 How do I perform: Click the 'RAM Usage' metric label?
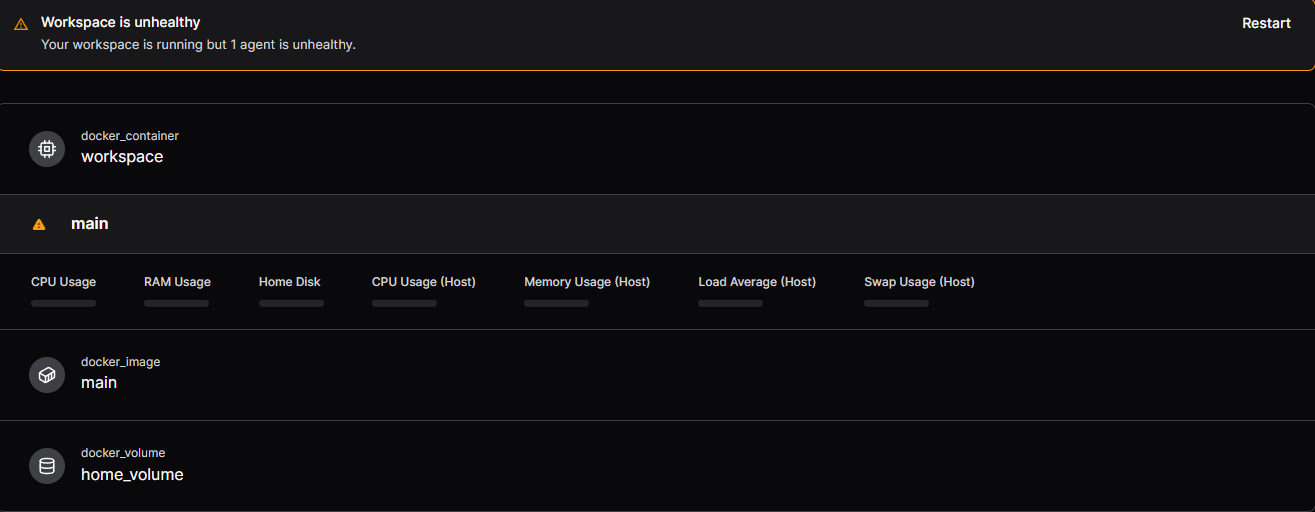tap(177, 282)
